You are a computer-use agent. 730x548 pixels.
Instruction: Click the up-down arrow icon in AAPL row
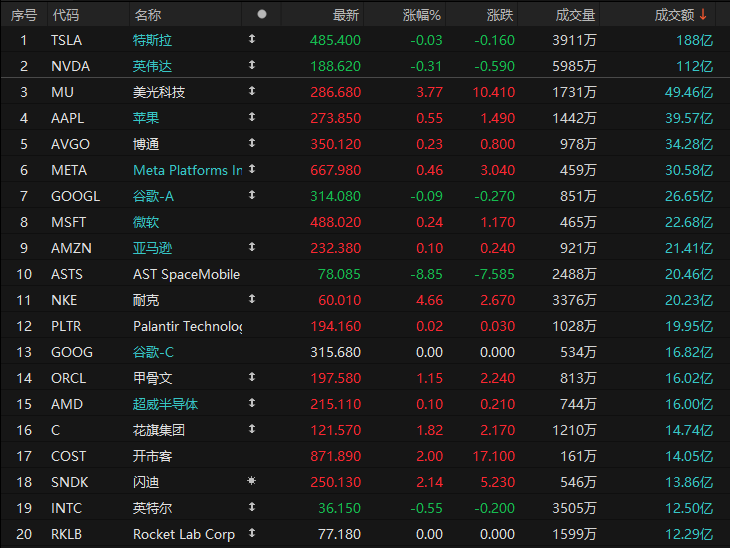pyautogui.click(x=252, y=117)
